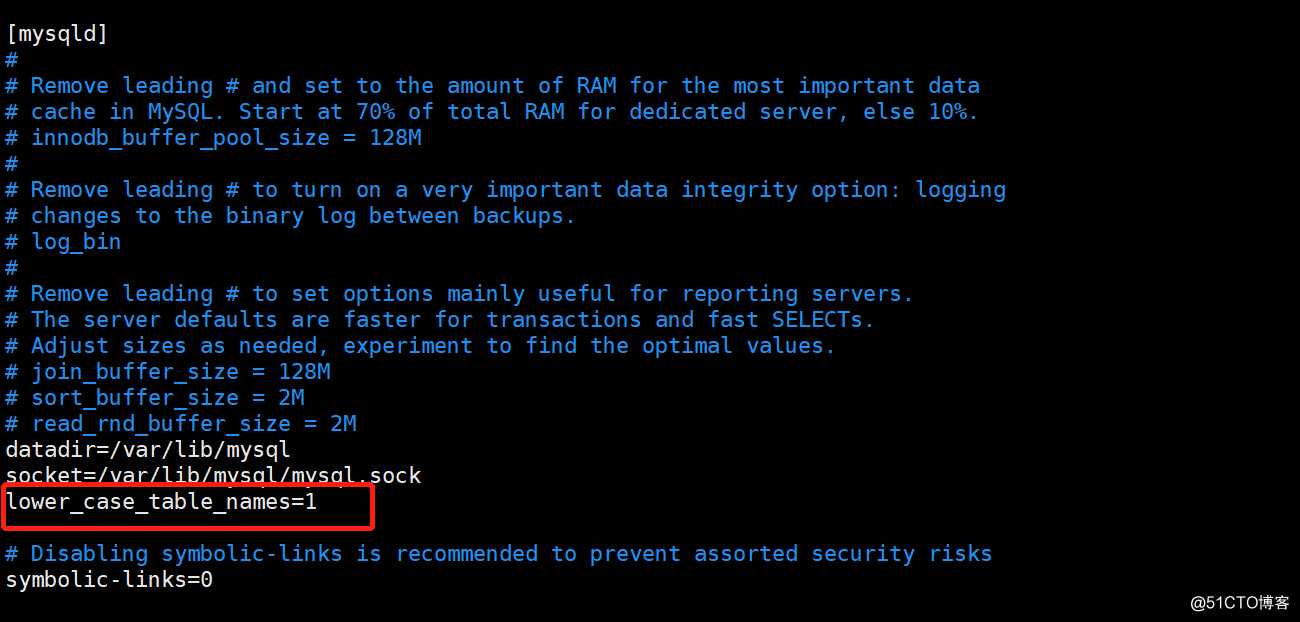Click the Disabling symbolic-links comment line
This screenshot has width=1300, height=622.
point(499,554)
